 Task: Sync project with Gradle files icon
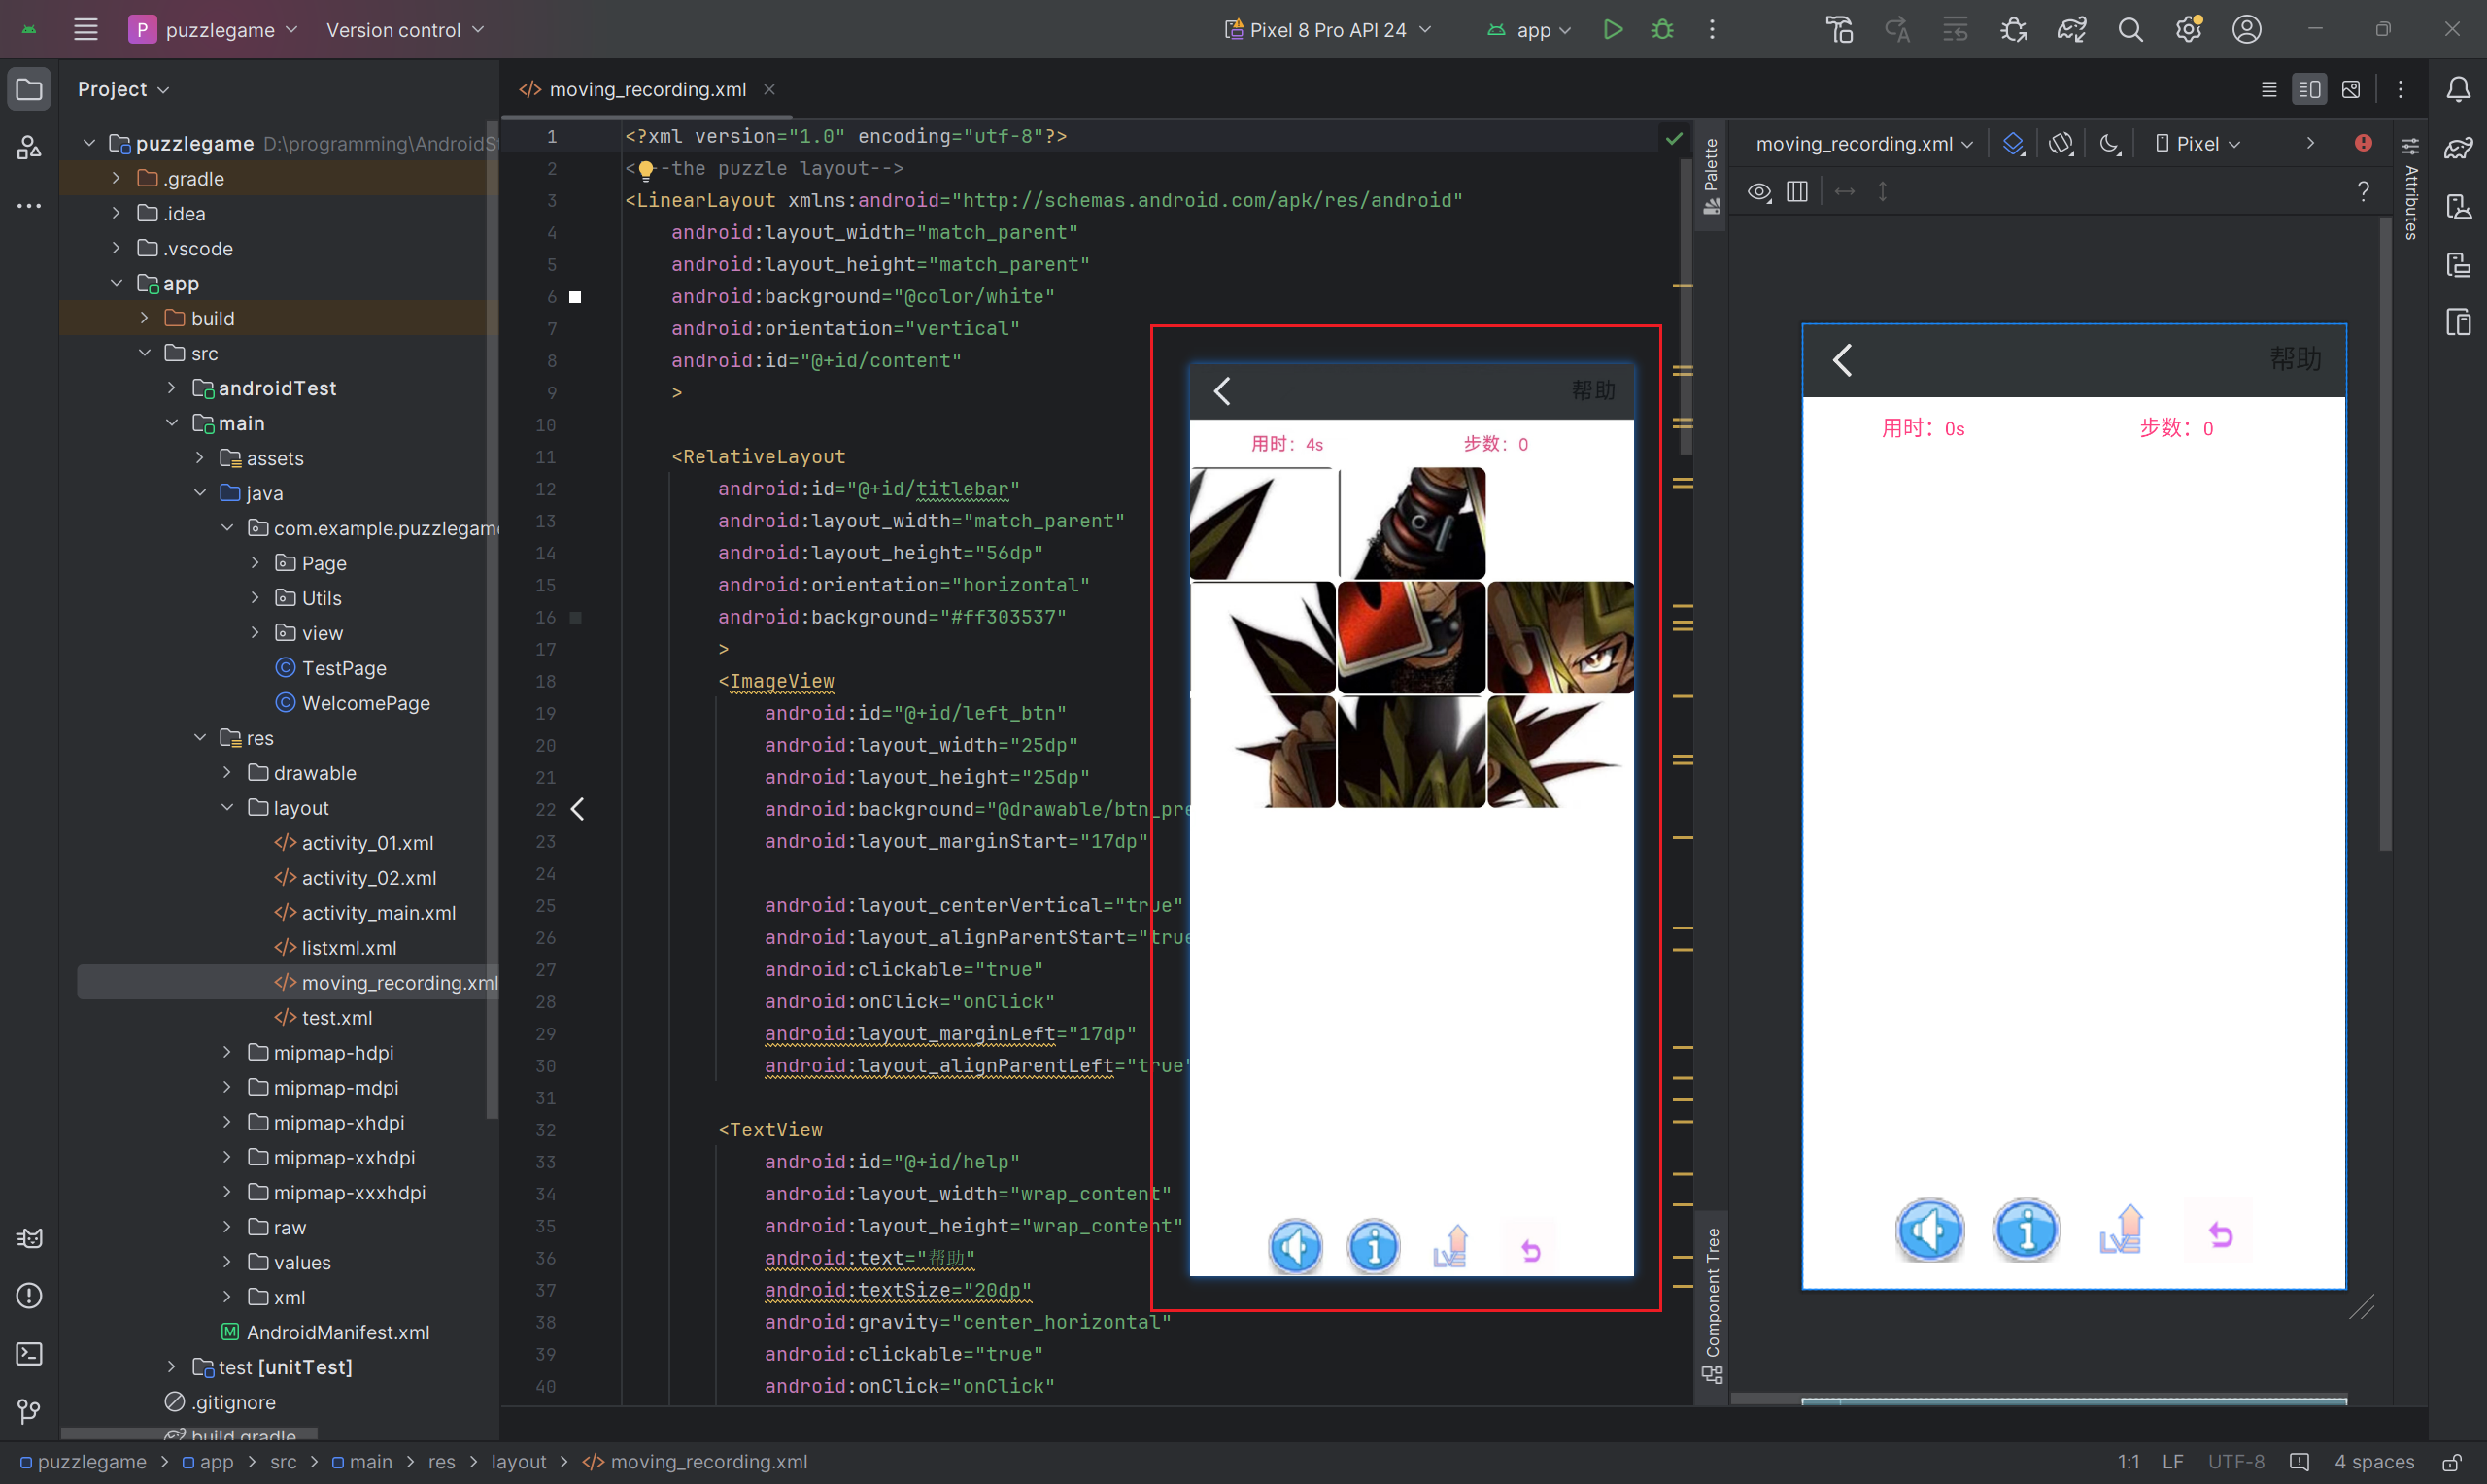click(x=2071, y=30)
